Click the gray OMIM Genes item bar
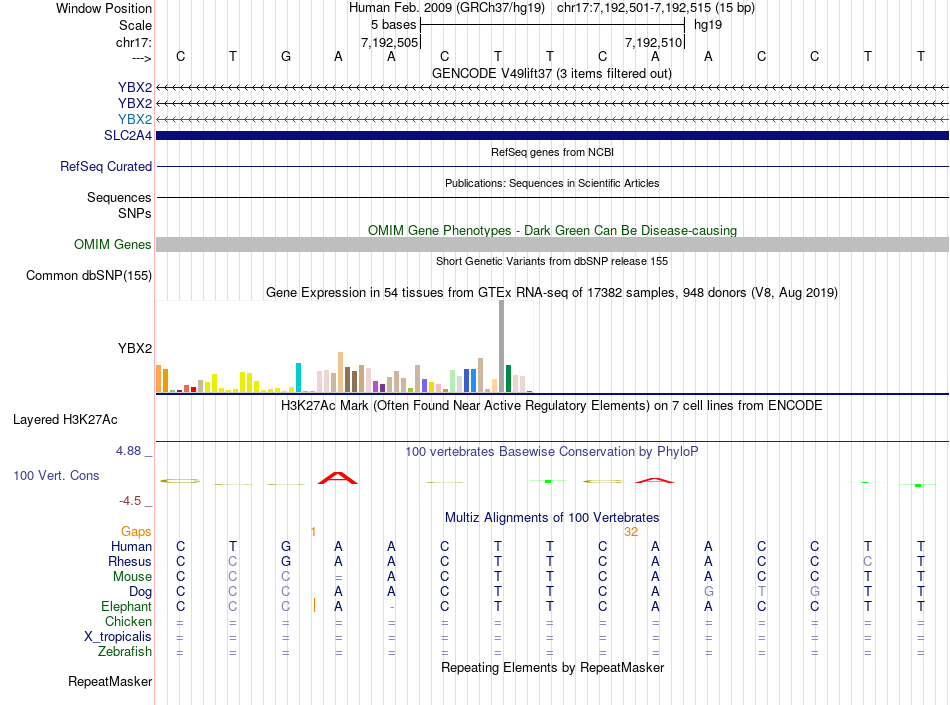The height and width of the screenshot is (705, 950). tap(552, 245)
